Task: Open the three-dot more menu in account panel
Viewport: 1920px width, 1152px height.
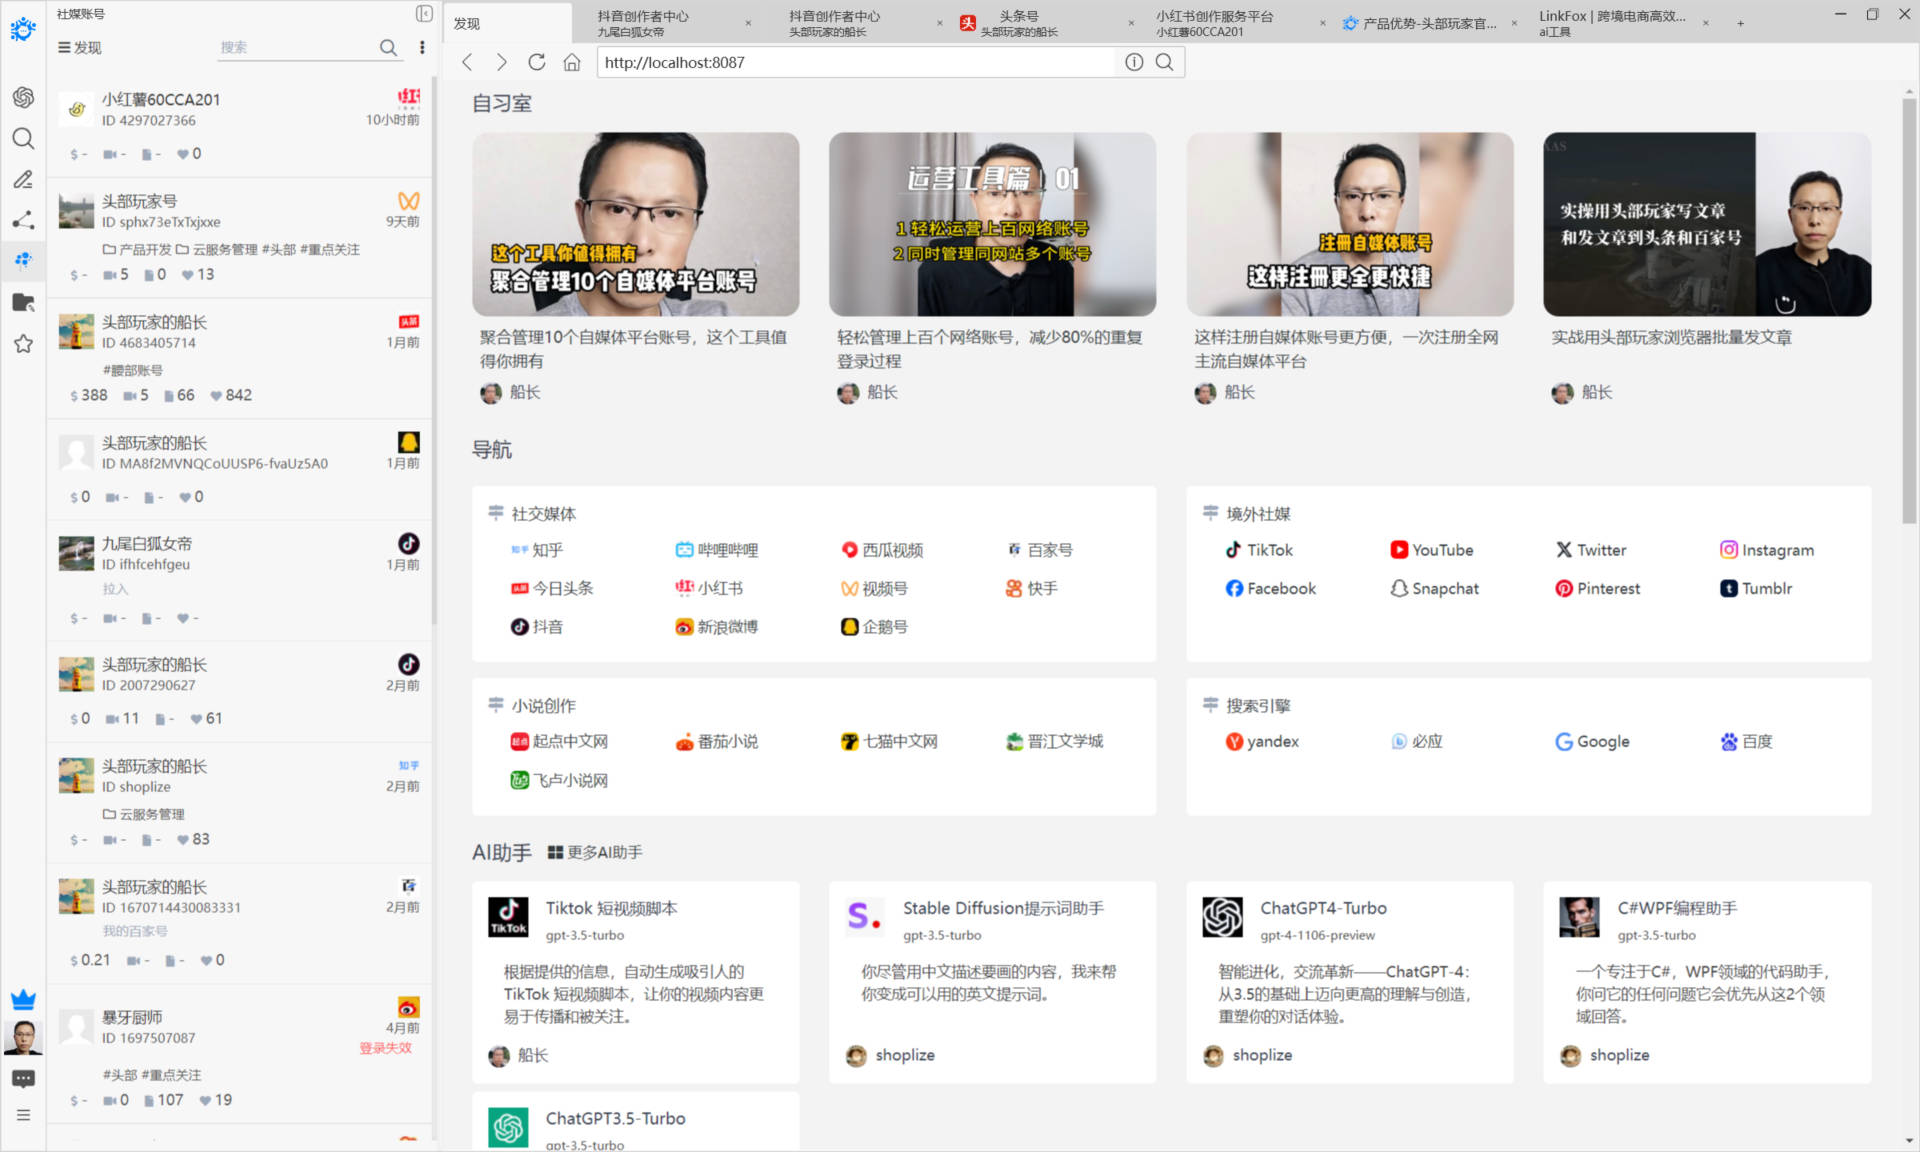Action: pos(422,47)
